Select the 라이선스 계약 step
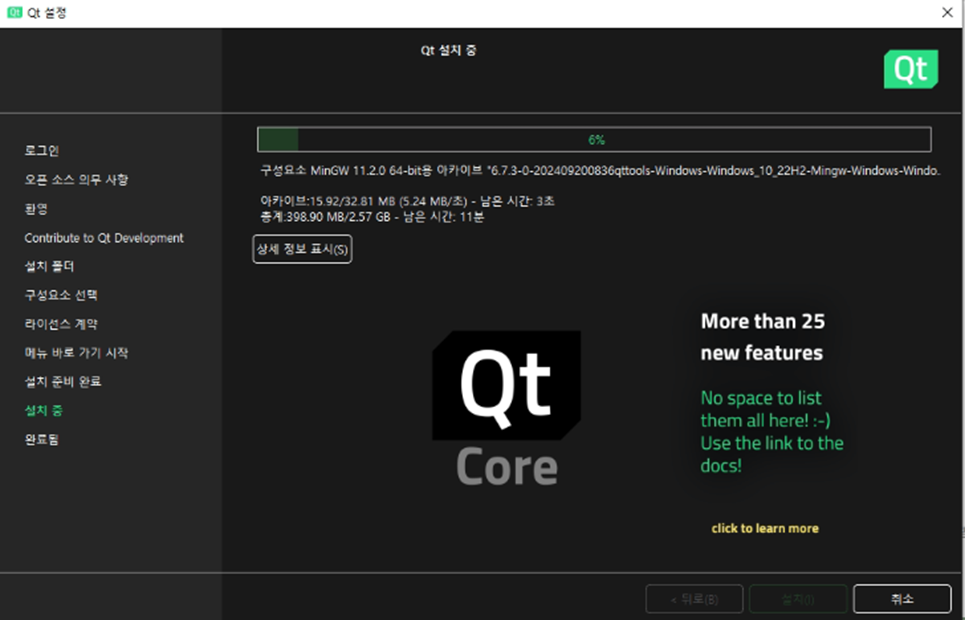 click(61, 324)
